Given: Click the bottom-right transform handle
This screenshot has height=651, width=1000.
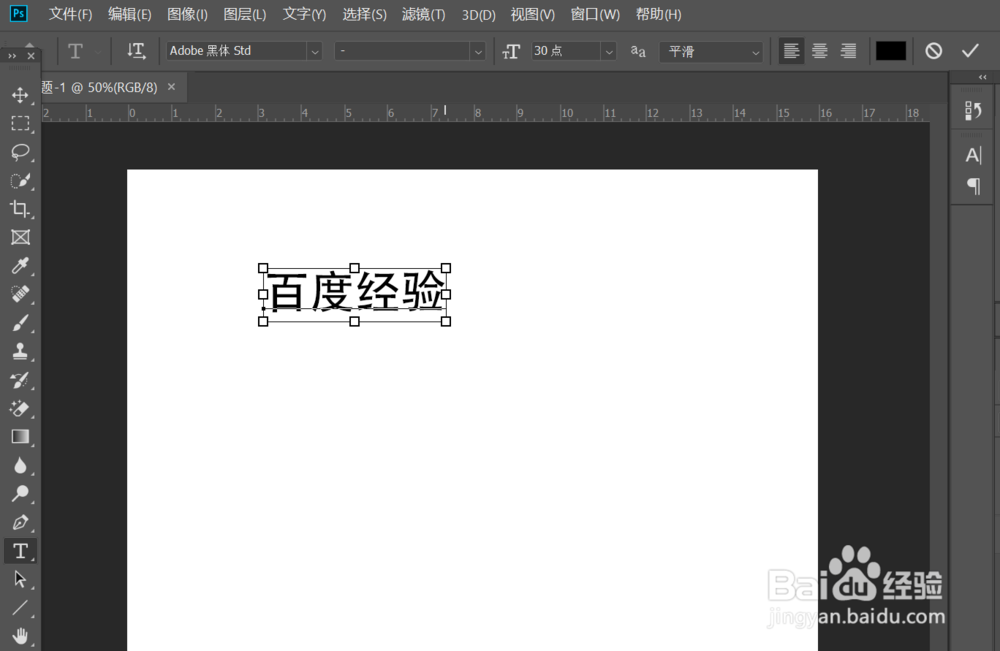Looking at the screenshot, I should coord(446,321).
